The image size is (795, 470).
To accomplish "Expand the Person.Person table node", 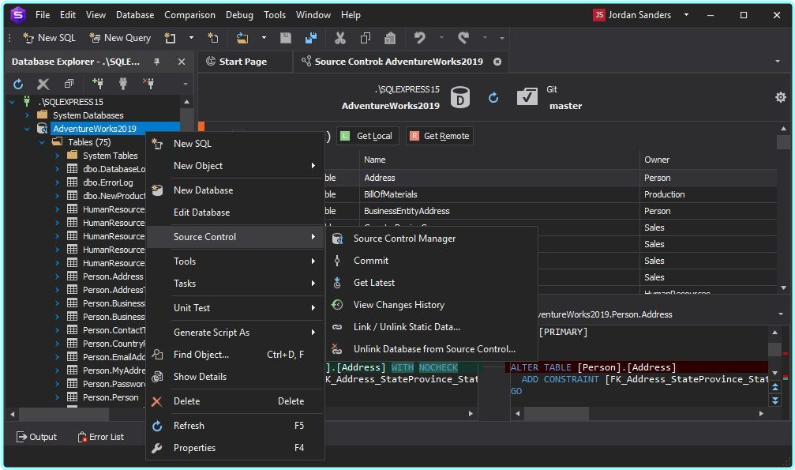I will [57, 397].
